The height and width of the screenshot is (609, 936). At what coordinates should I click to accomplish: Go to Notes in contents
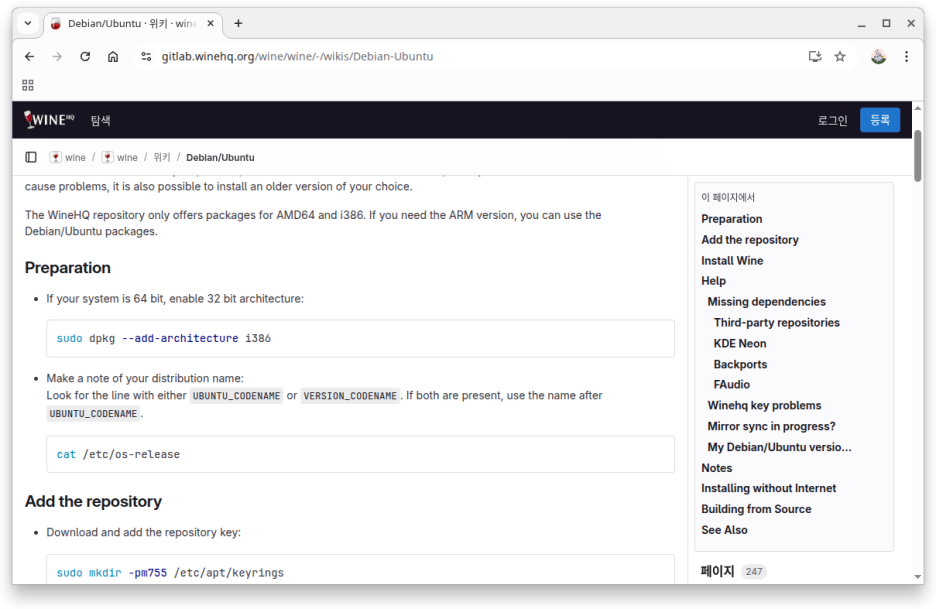pyautogui.click(x=716, y=469)
